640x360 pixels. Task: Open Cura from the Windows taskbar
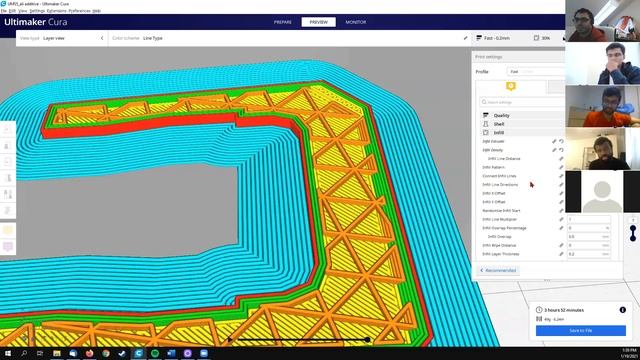pos(138,353)
